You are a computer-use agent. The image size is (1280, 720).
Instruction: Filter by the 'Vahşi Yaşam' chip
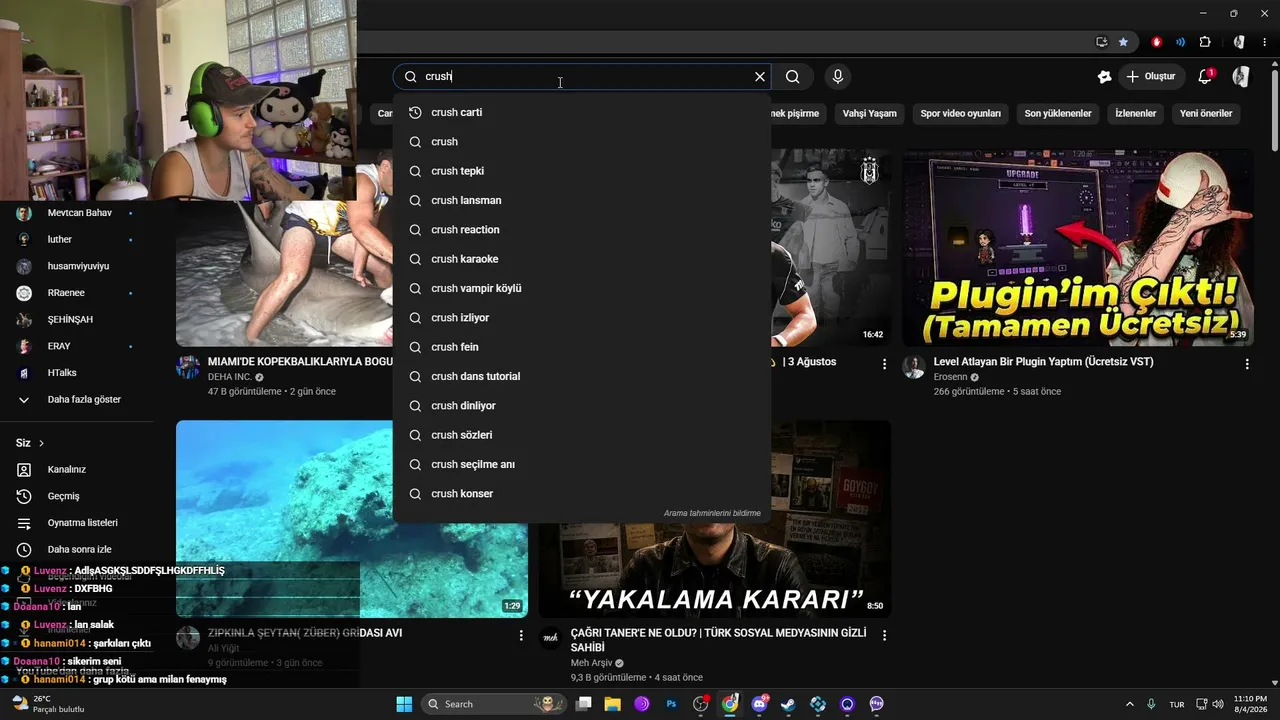click(869, 114)
